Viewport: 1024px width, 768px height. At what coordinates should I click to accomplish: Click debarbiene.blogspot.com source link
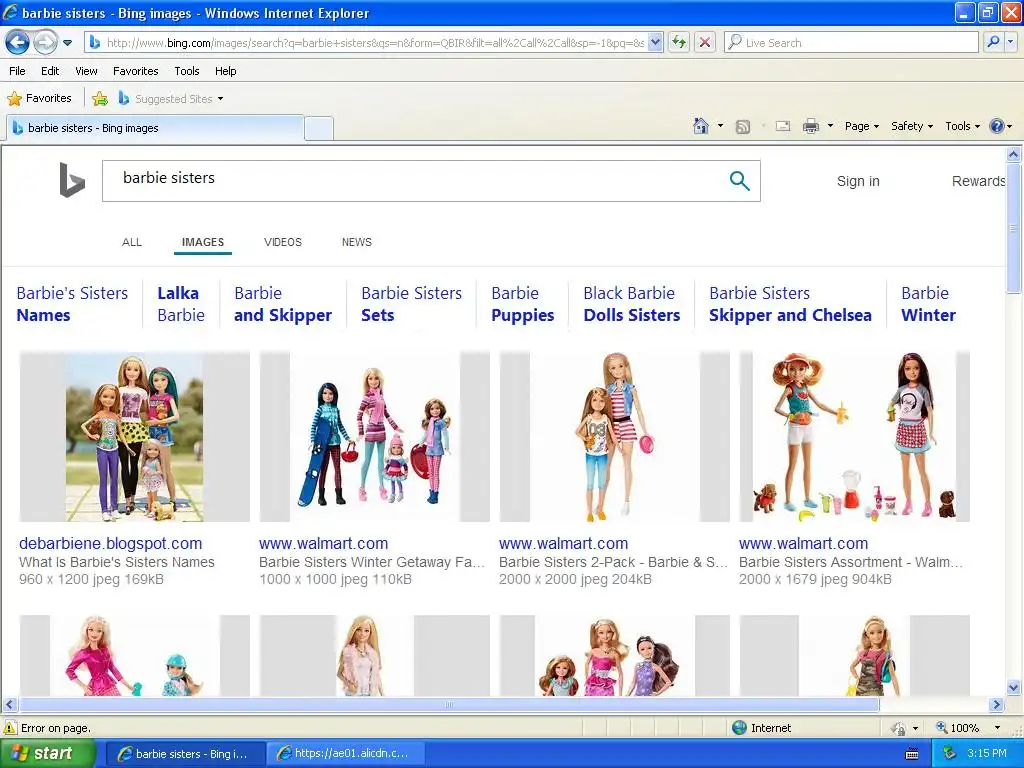pos(110,543)
